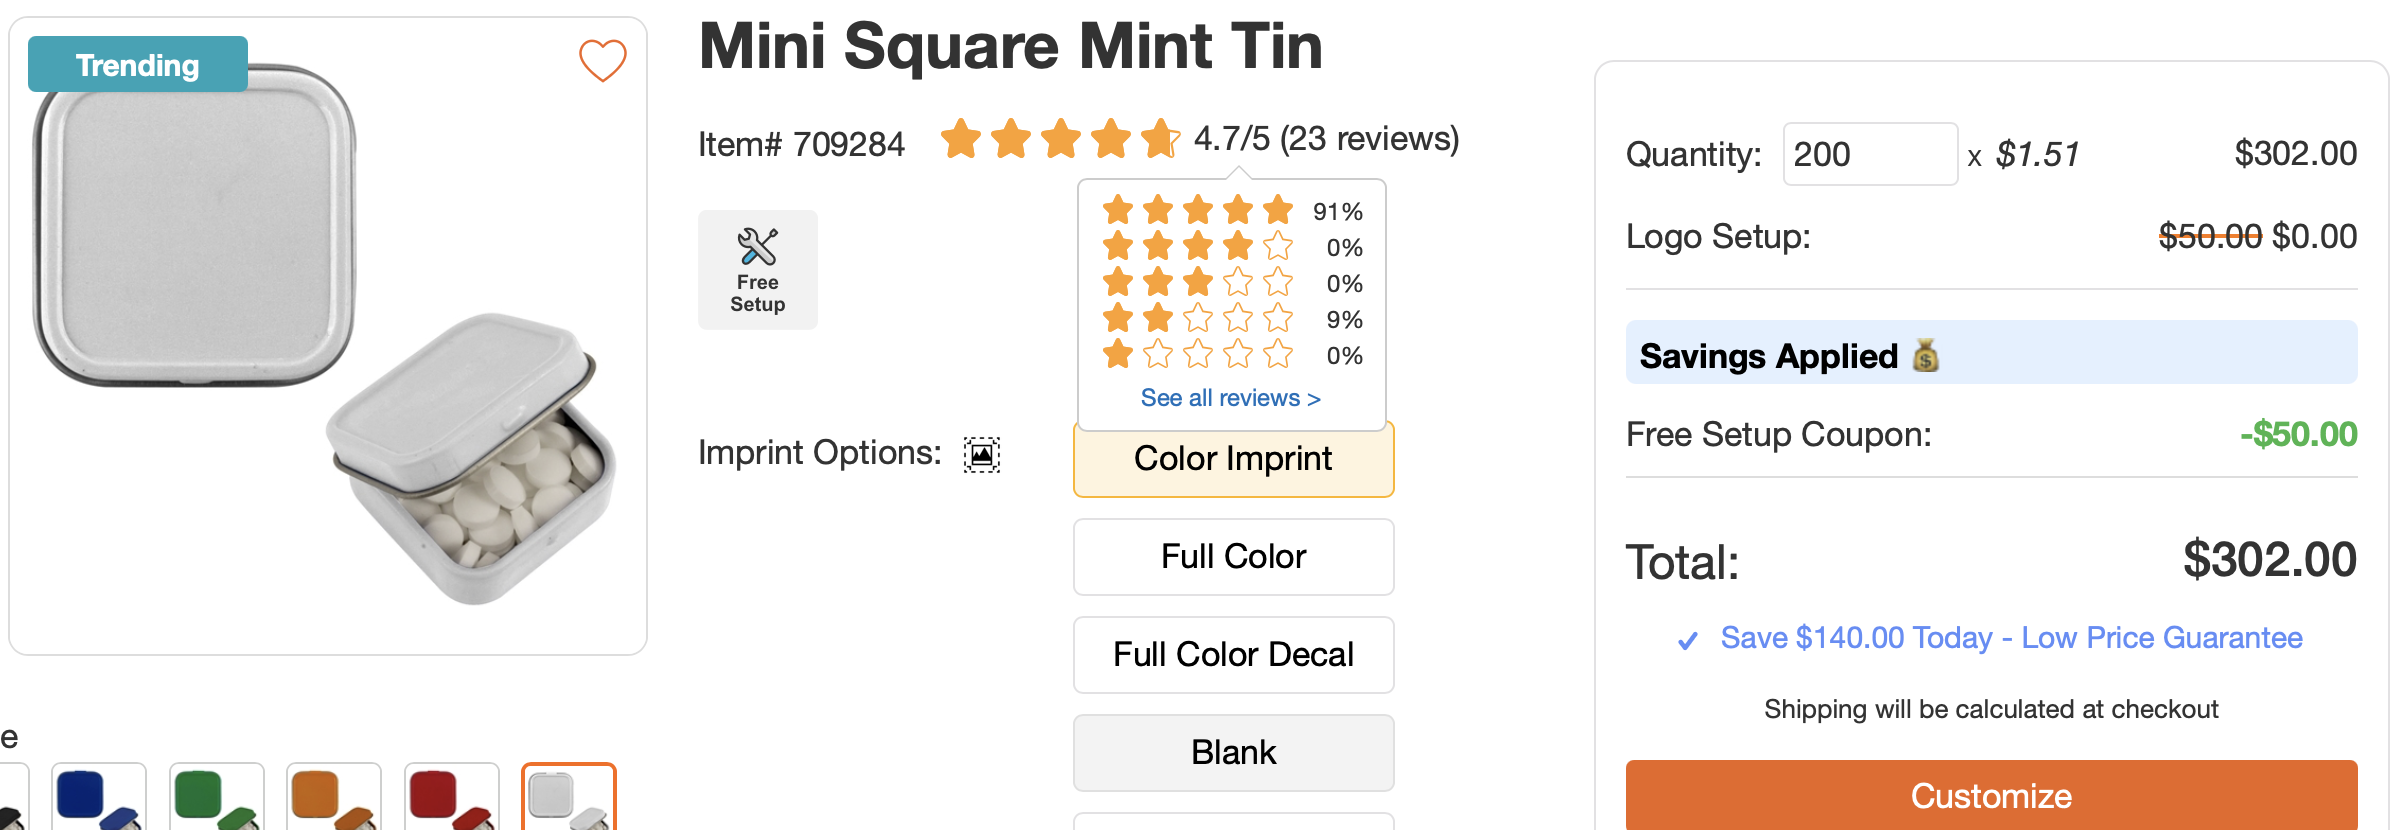Select the Full Color imprint option
2408x830 pixels.
pyautogui.click(x=1232, y=556)
